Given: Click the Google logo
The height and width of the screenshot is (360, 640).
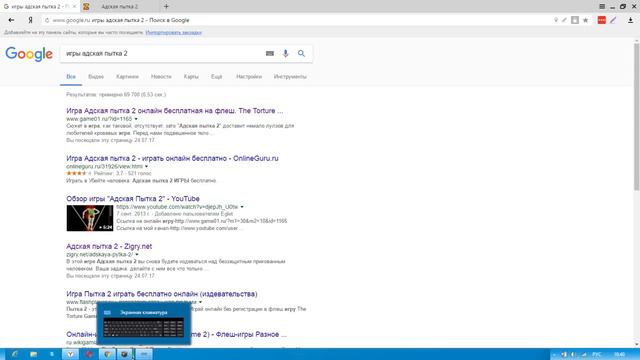Looking at the screenshot, I should (29, 54).
